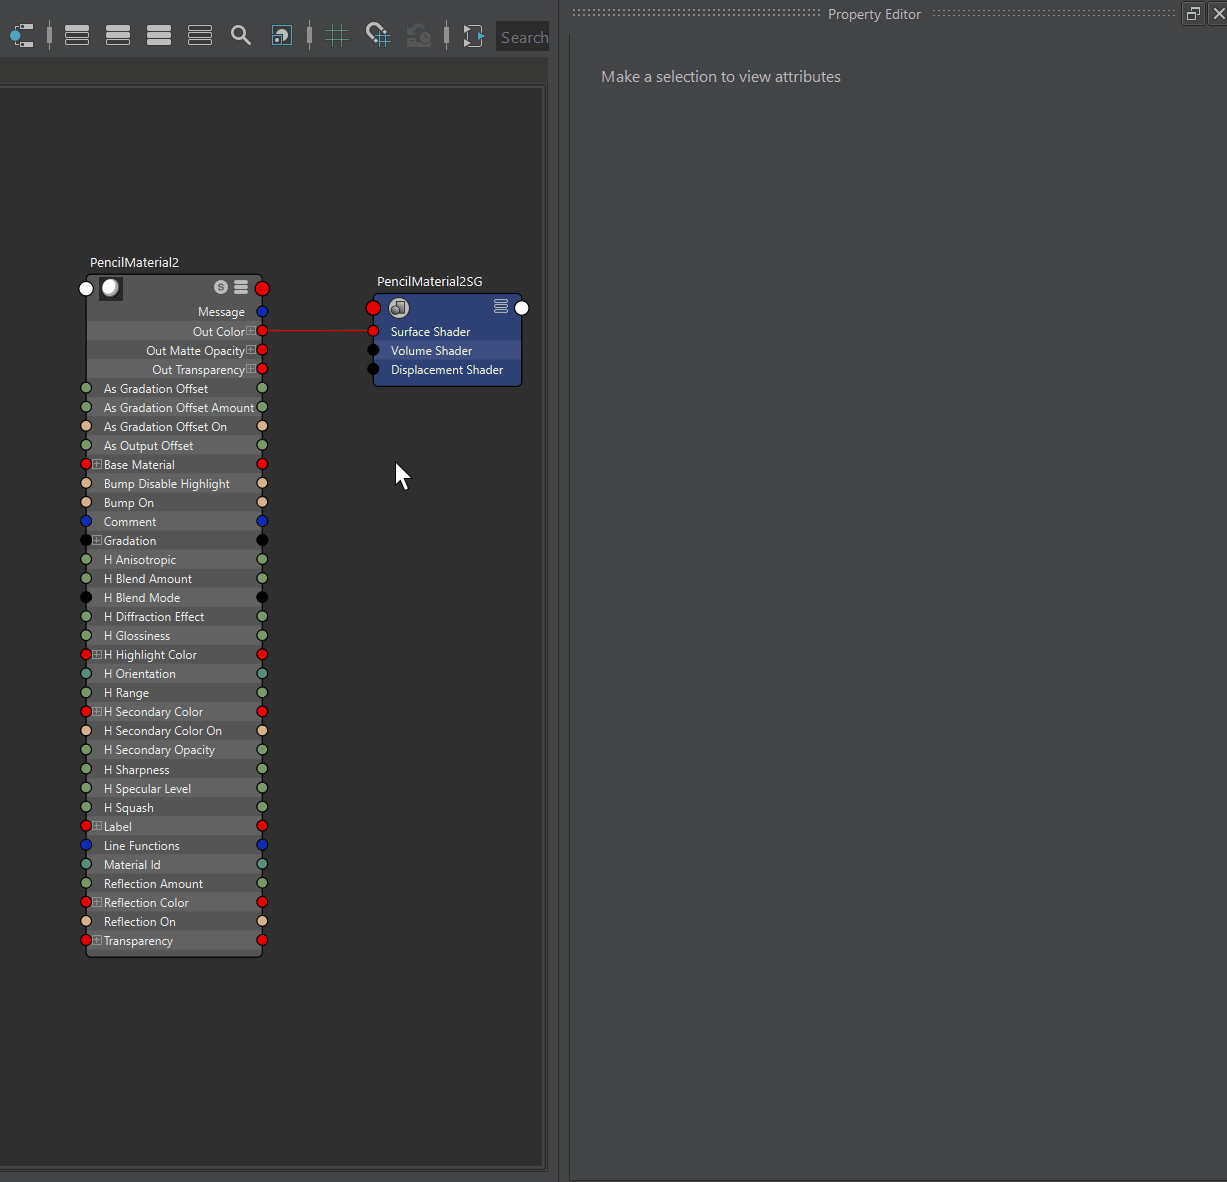This screenshot has height=1182, width=1227.
Task: Float the Property Editor panel
Action: (x=1193, y=14)
